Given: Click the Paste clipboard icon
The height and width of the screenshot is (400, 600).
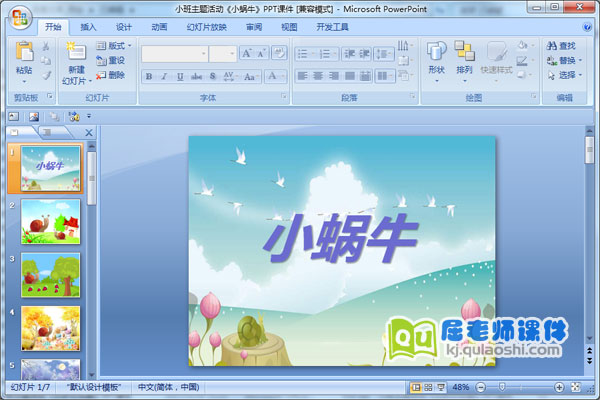Looking at the screenshot, I should tap(24, 51).
